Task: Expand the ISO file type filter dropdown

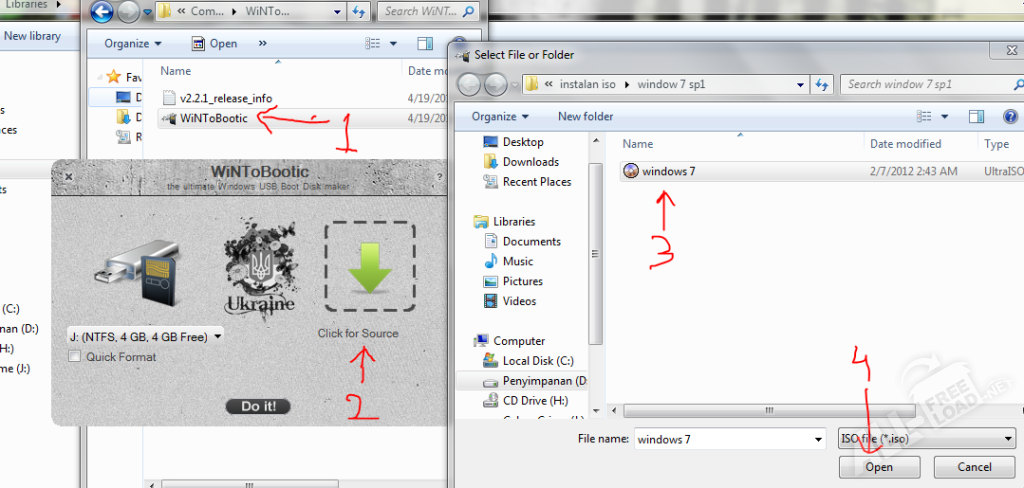Action: 926,439
